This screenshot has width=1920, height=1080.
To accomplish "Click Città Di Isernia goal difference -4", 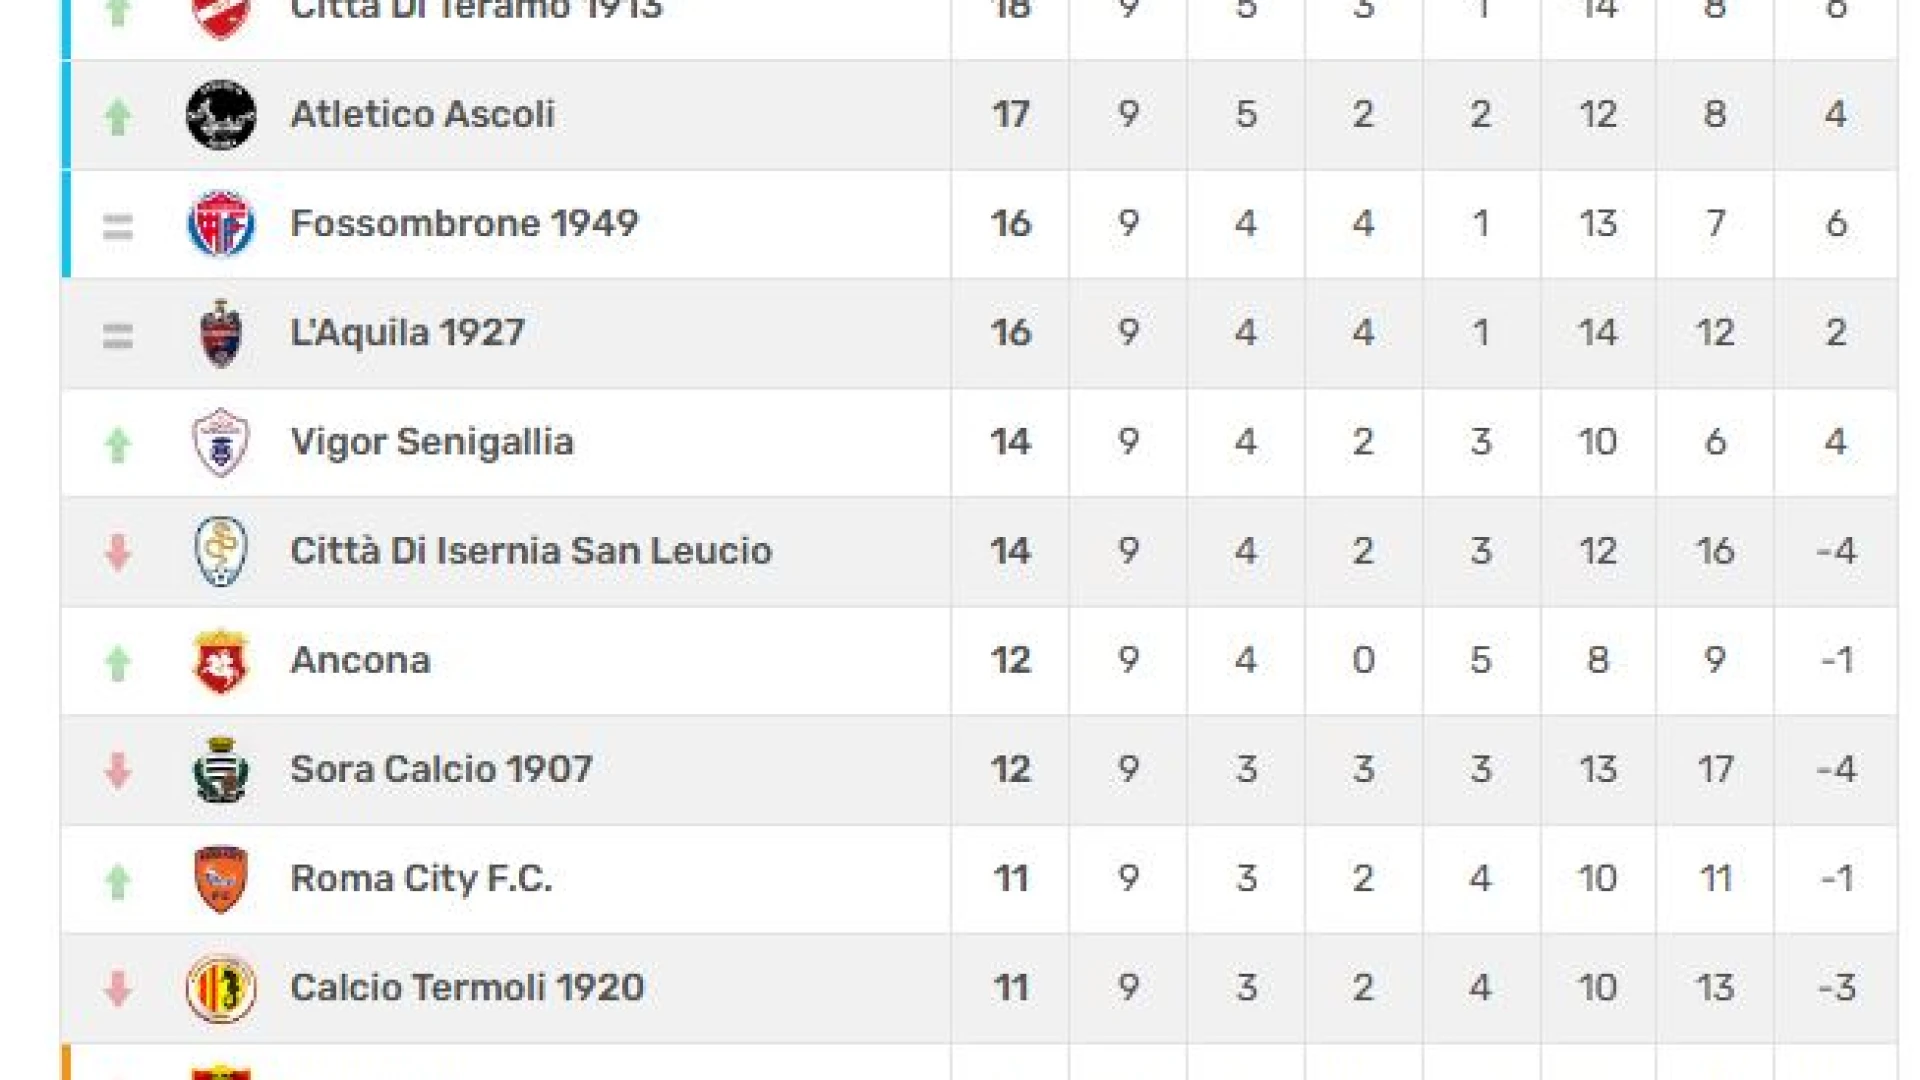I will tap(1836, 551).
